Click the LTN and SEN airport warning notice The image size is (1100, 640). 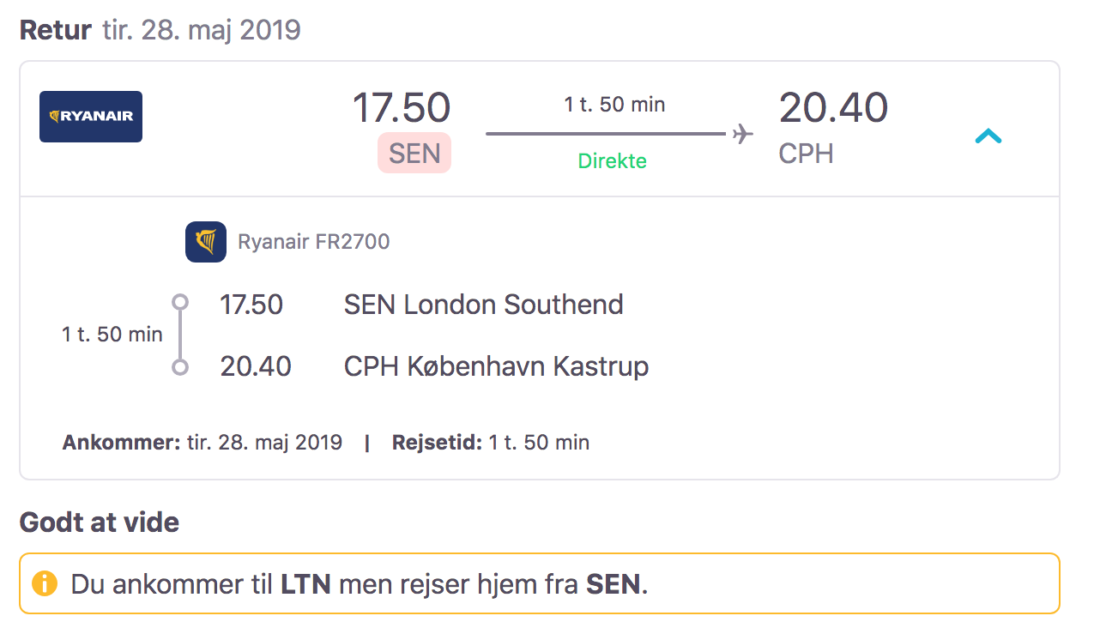[x=539, y=584]
